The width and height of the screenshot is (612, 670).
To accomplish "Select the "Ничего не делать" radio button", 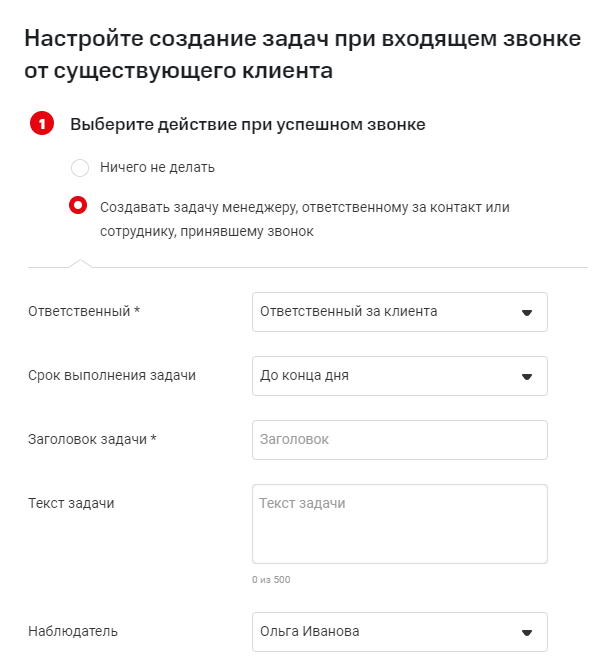I will [79, 168].
